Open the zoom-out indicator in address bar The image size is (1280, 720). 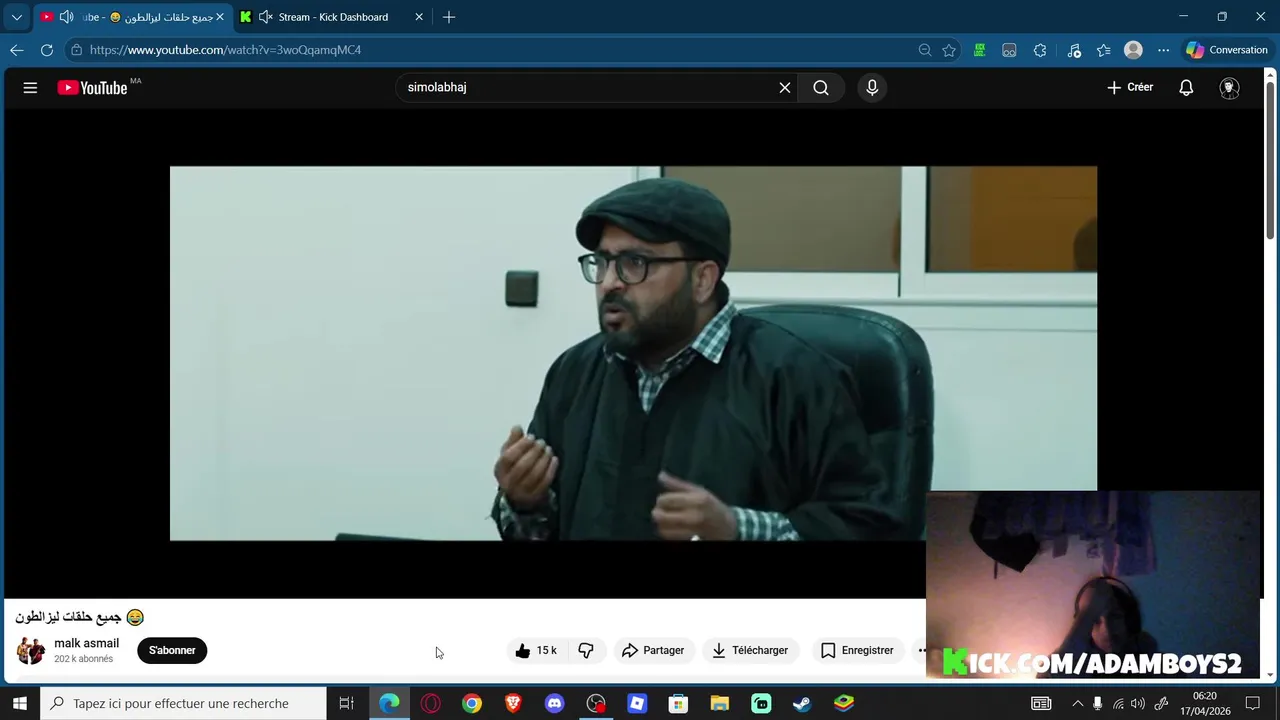(x=925, y=50)
